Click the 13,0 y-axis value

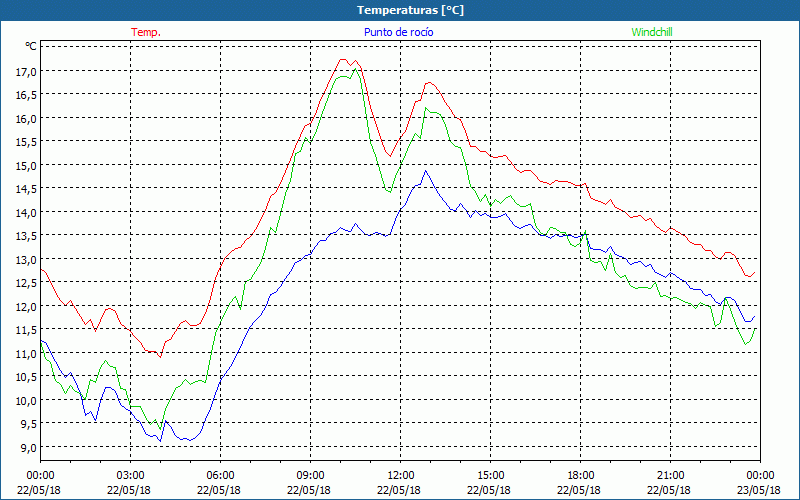tap(27, 259)
